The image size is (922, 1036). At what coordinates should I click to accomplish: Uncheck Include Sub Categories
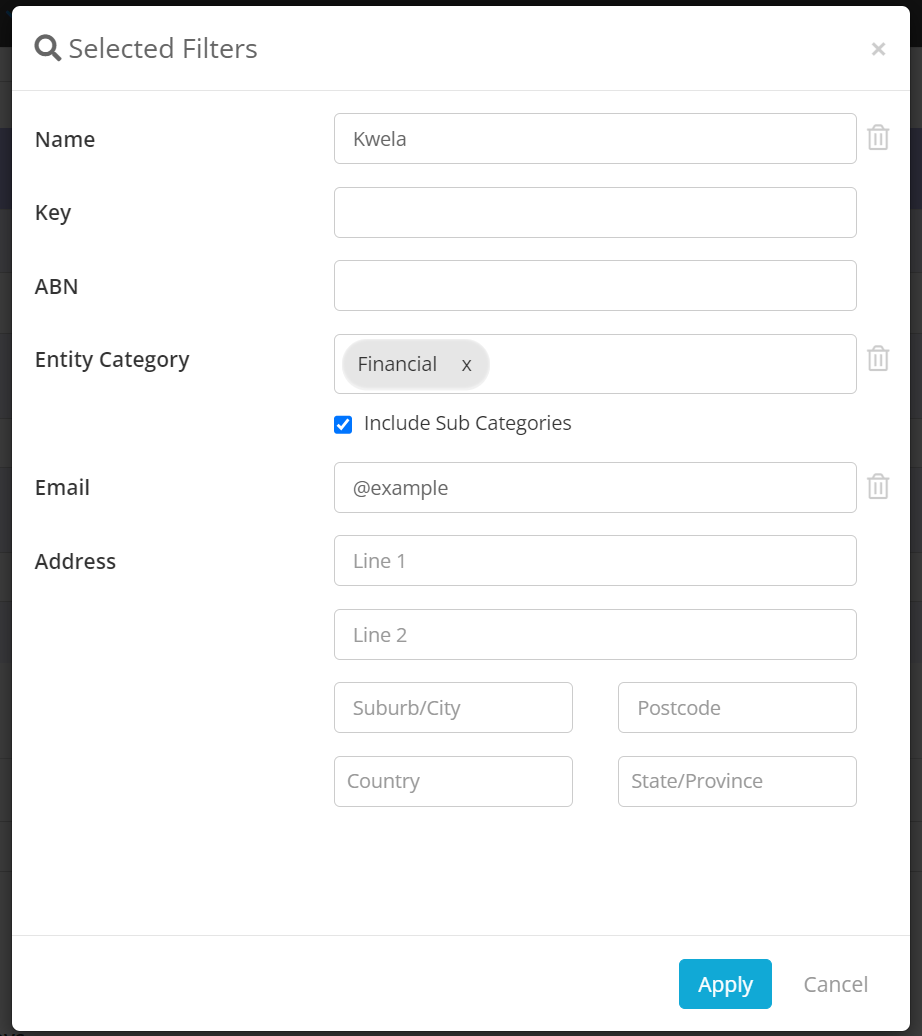tap(343, 424)
